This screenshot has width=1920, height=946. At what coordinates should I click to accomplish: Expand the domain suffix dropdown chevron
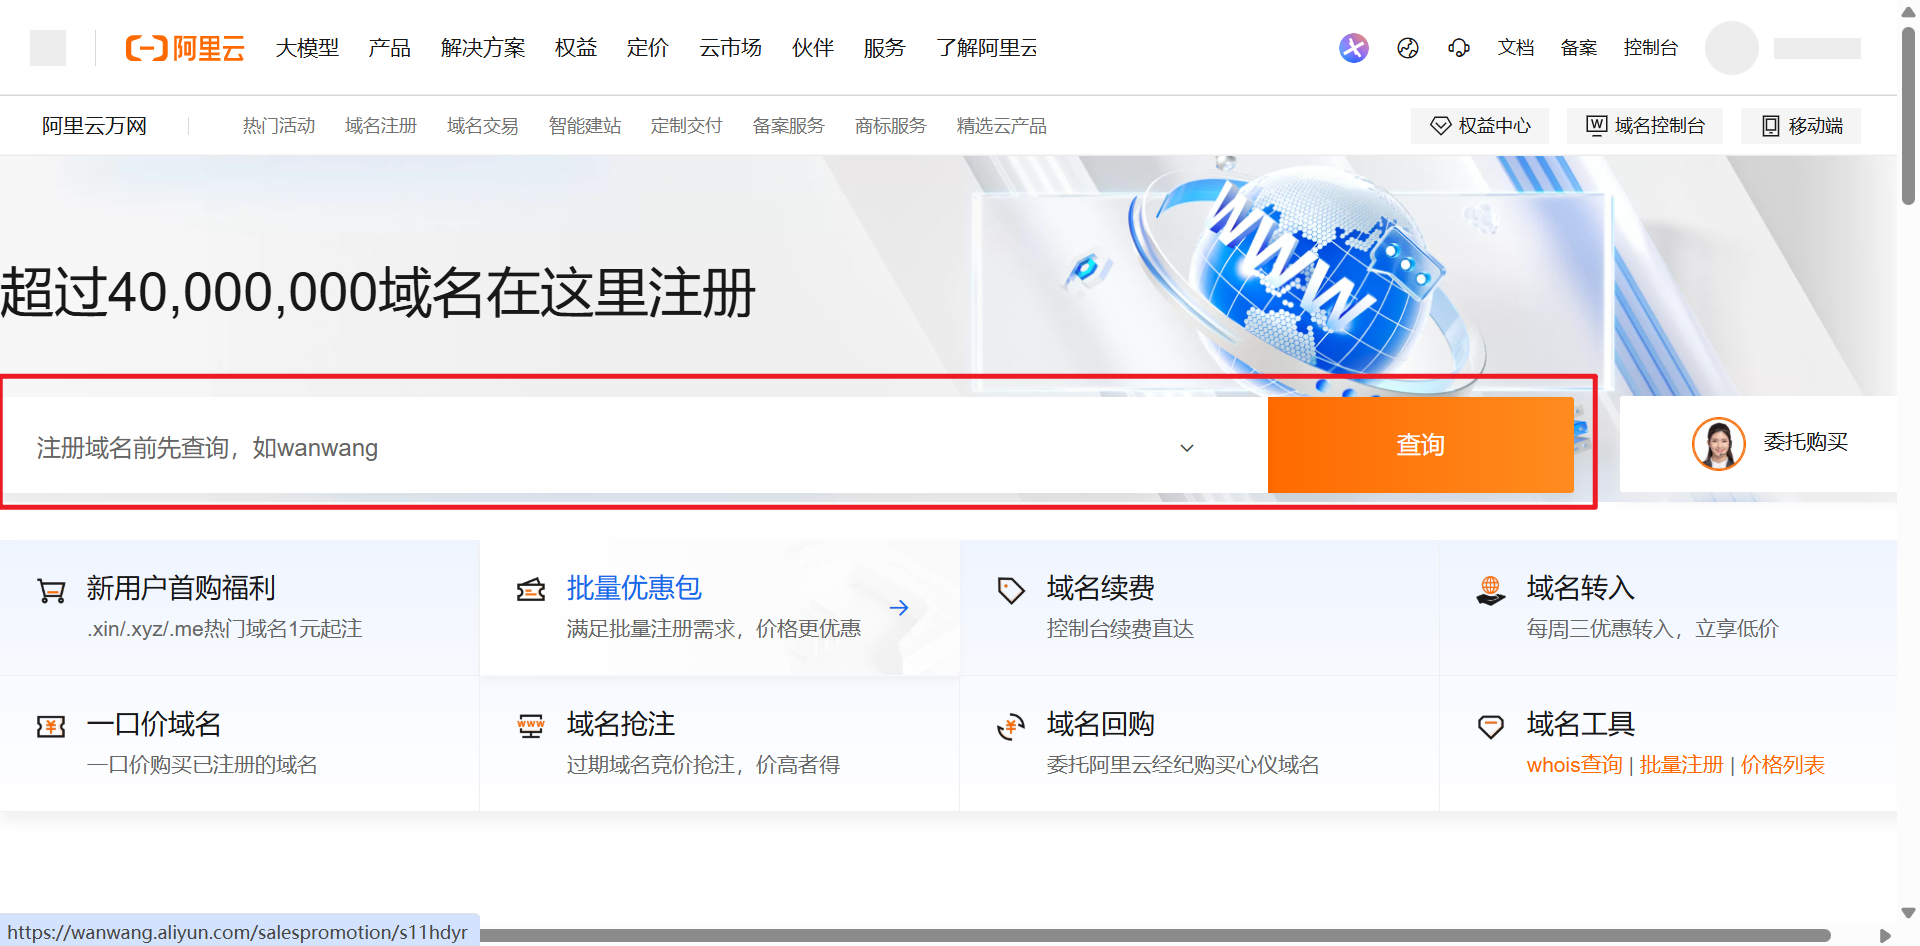tap(1187, 448)
